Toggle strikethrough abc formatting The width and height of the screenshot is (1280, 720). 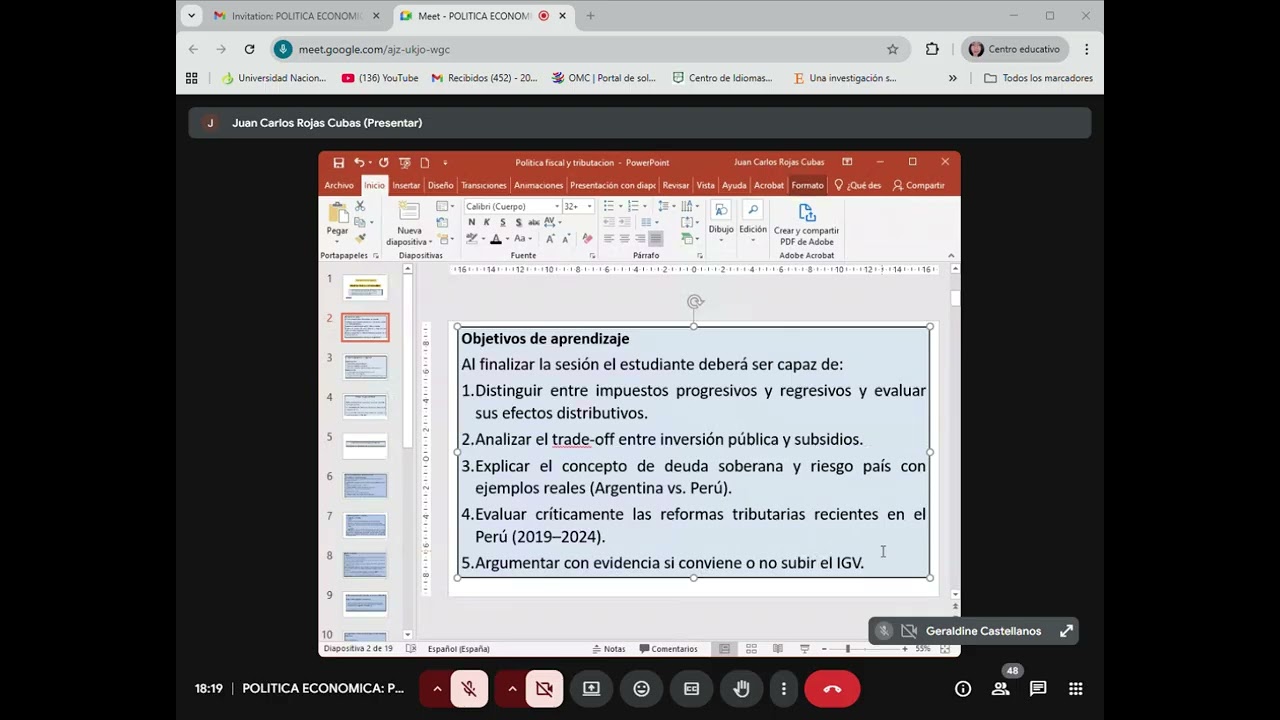tap(534, 222)
